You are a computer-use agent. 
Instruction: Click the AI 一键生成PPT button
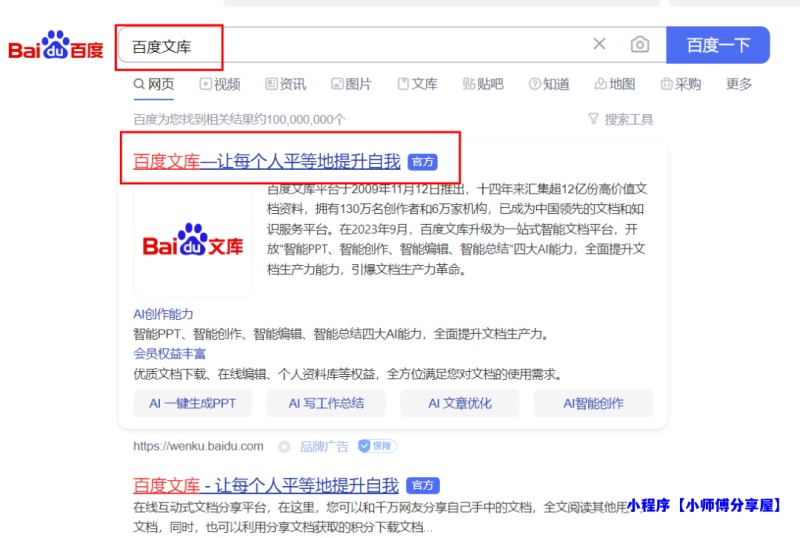tap(193, 403)
